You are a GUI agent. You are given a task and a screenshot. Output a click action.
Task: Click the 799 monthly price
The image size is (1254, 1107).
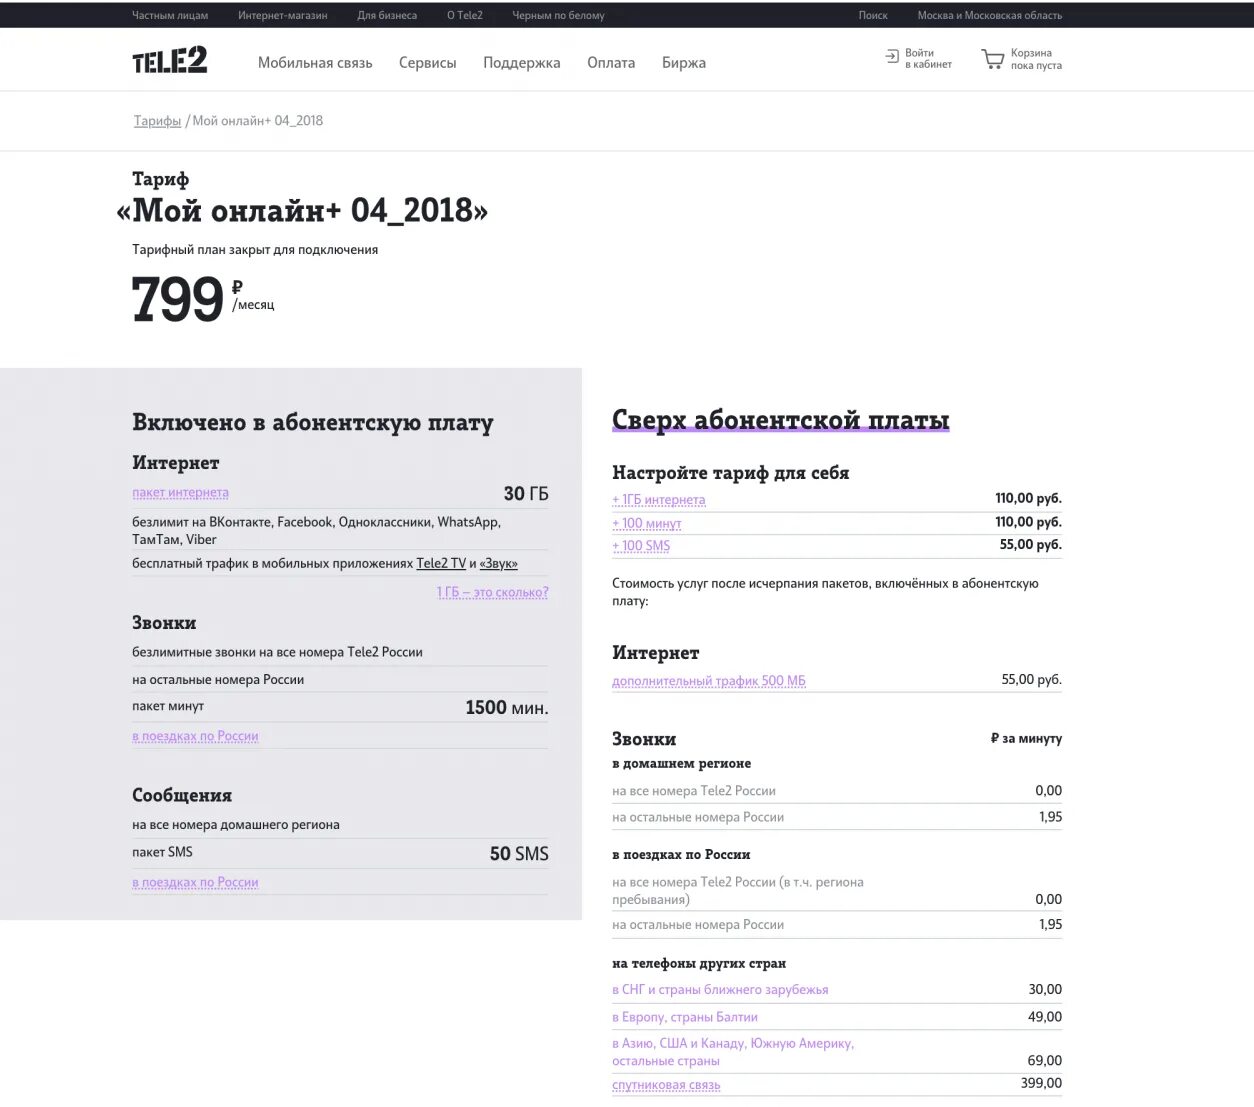(x=178, y=299)
